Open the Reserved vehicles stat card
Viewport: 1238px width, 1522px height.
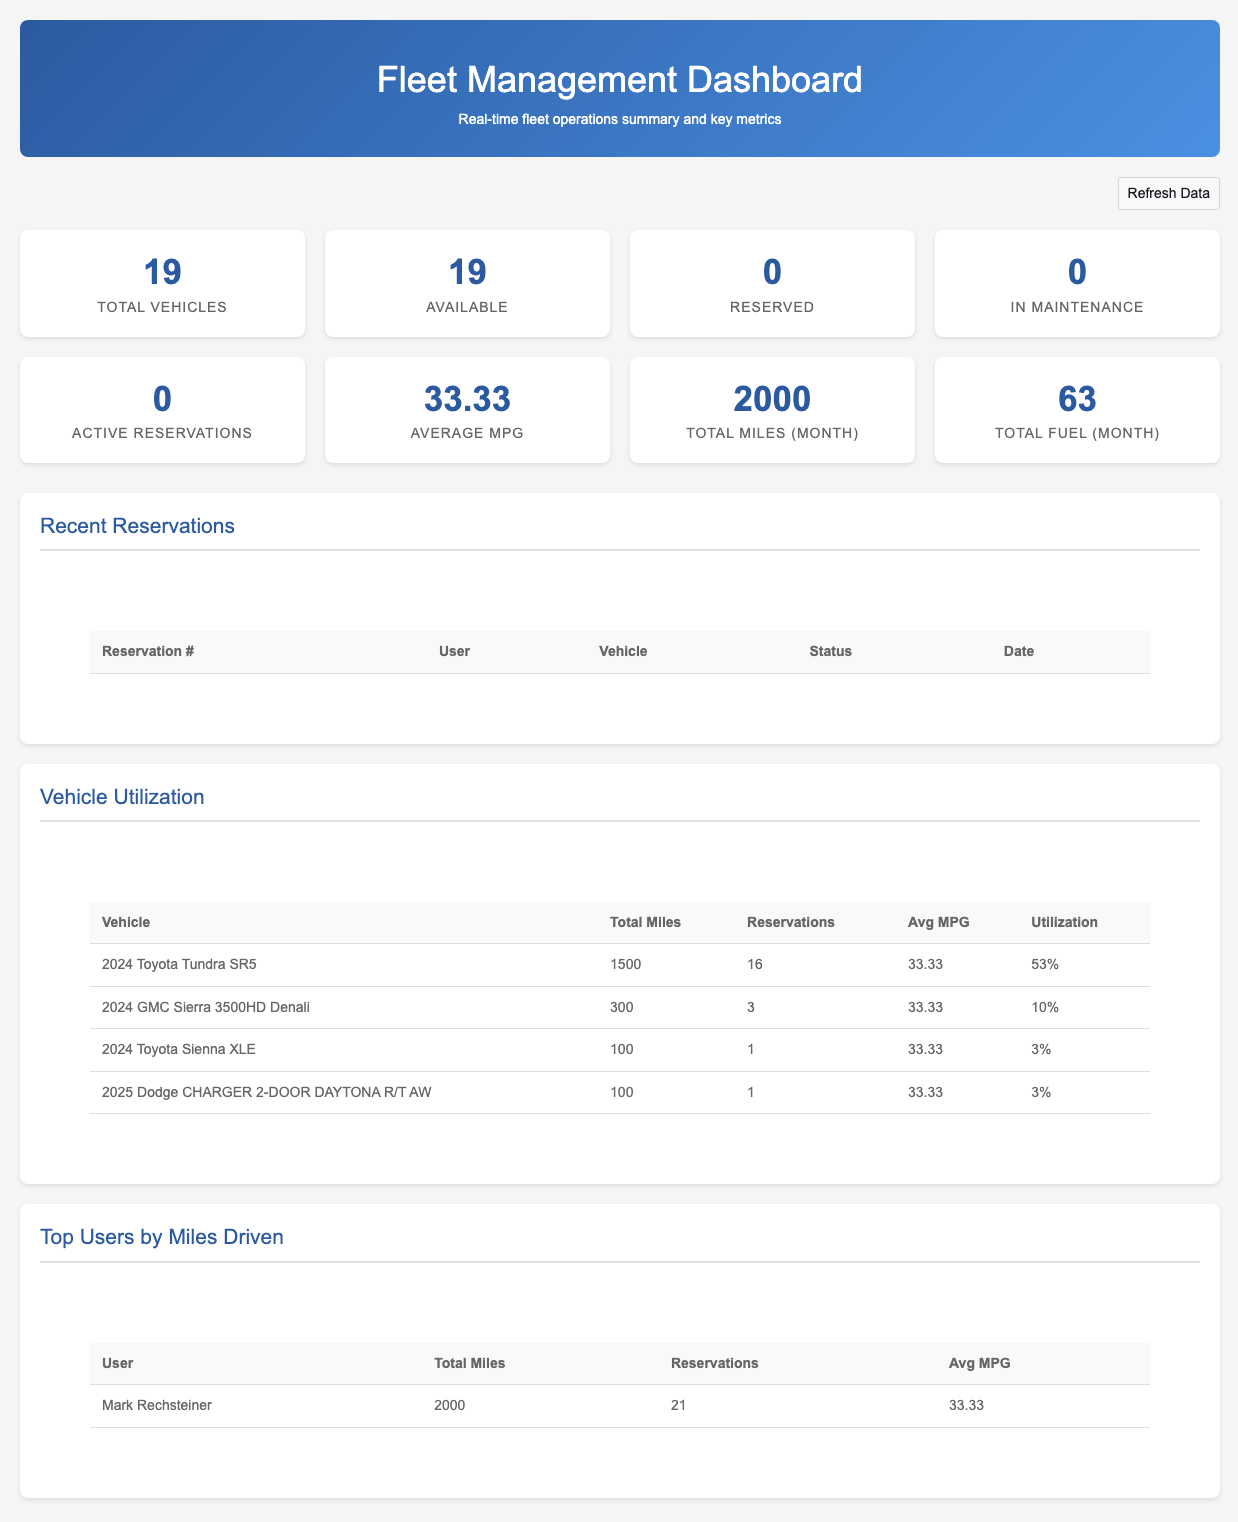pyautogui.click(x=771, y=284)
